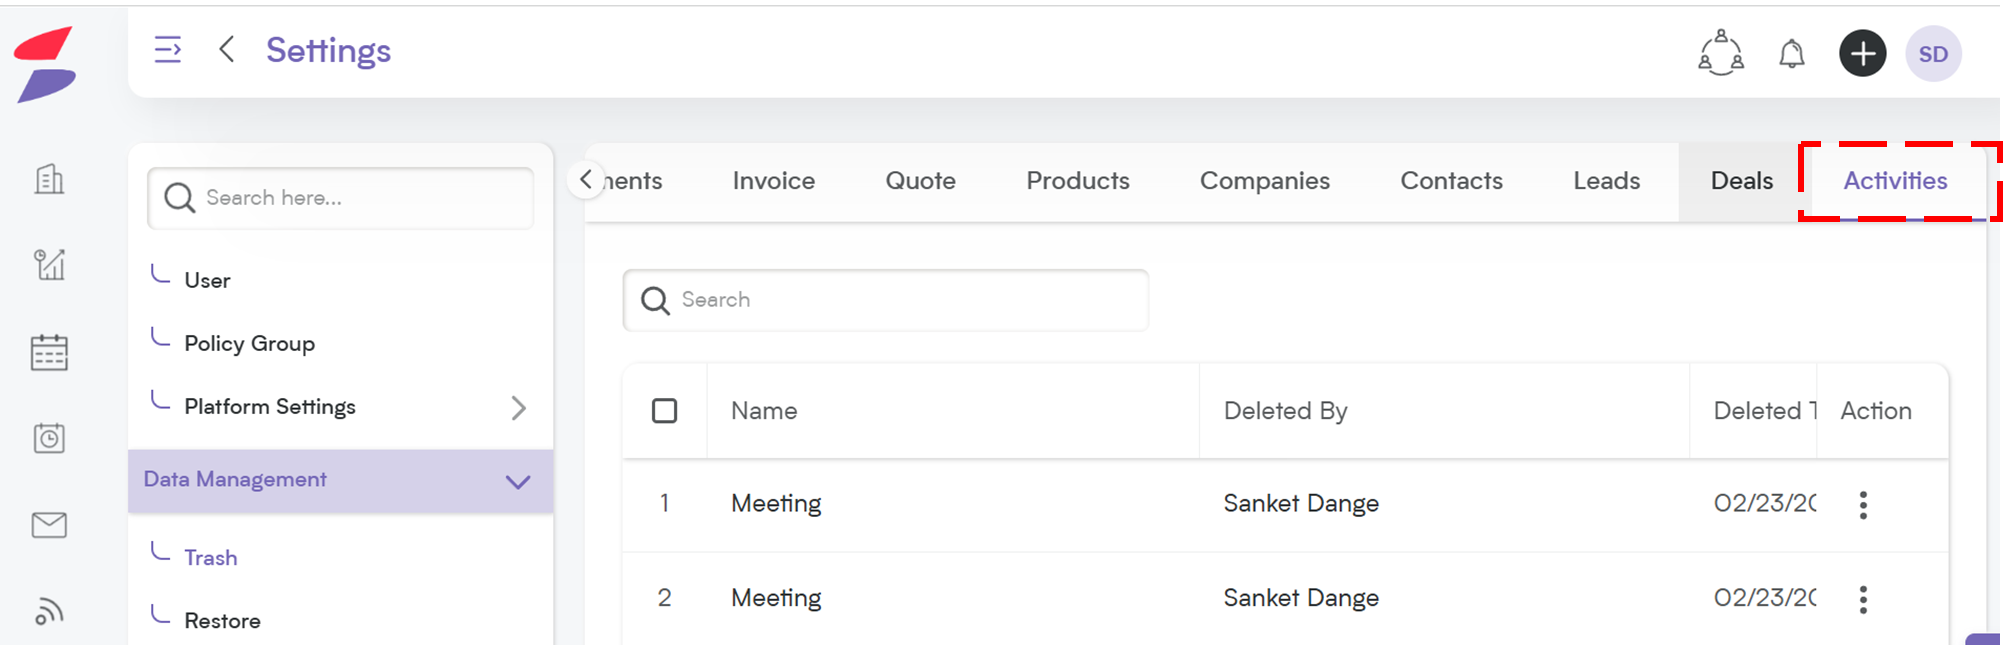Open the building icon in left sidebar
The height and width of the screenshot is (645, 2003).
click(49, 179)
